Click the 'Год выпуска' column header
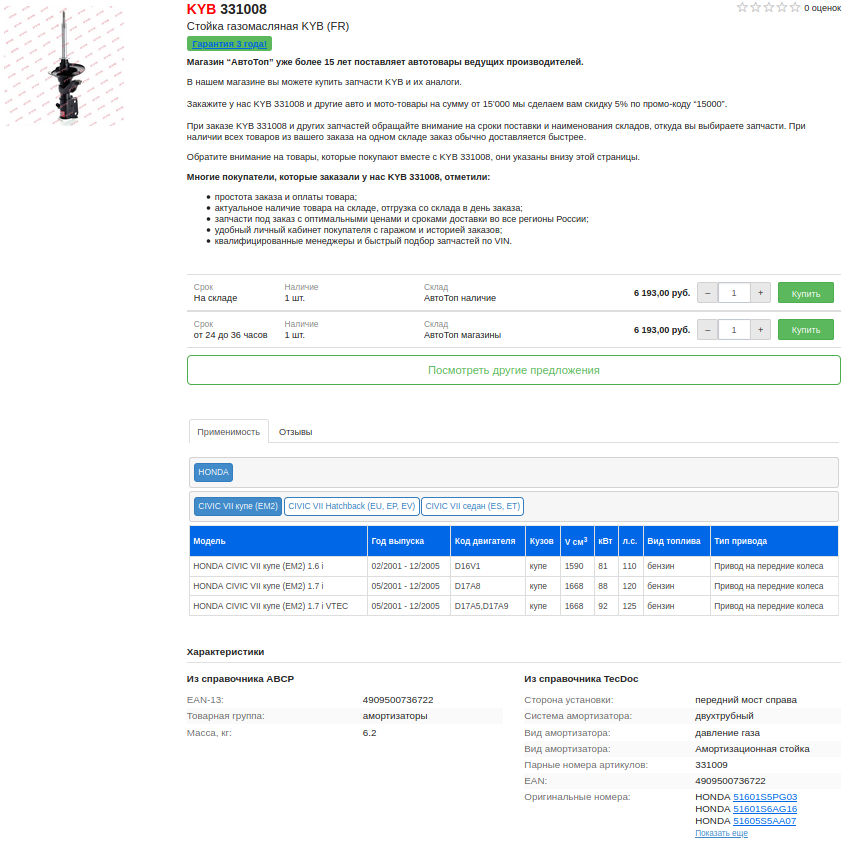Viewport: 849px width, 843px height. click(x=409, y=541)
